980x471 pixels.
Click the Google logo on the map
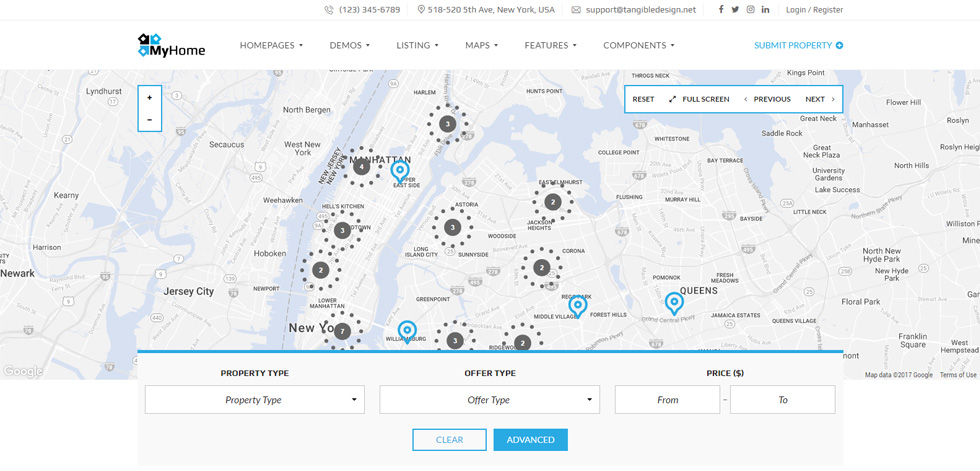(x=22, y=371)
